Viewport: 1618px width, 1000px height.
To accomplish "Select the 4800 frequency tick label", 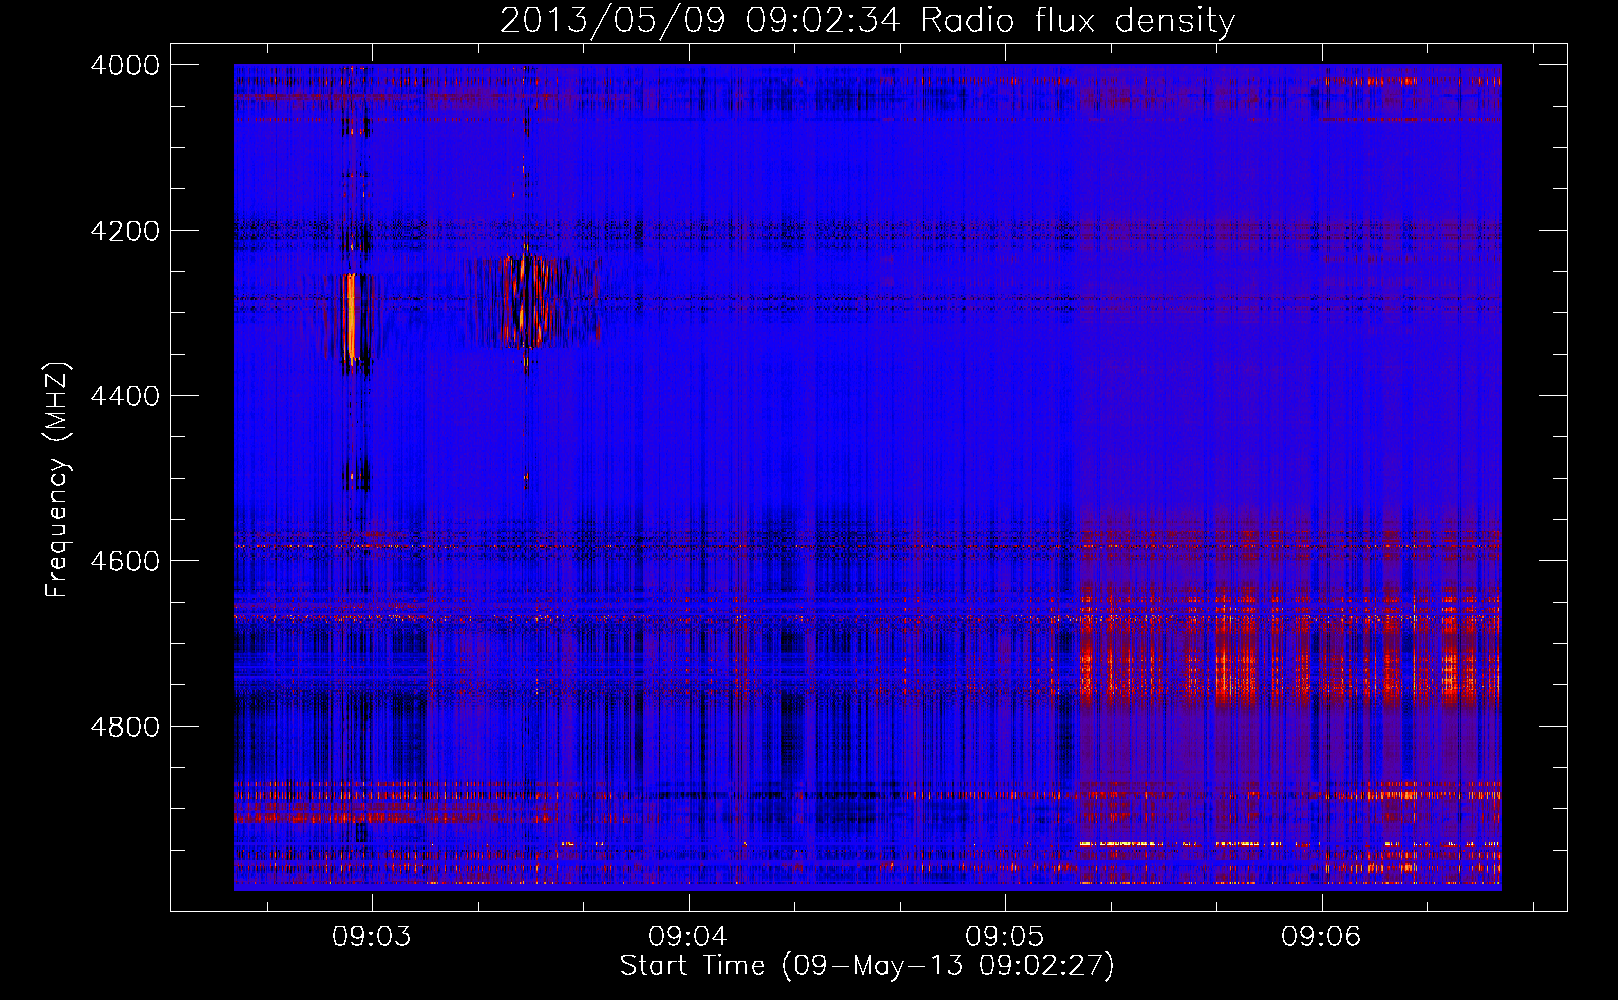I will (x=125, y=727).
